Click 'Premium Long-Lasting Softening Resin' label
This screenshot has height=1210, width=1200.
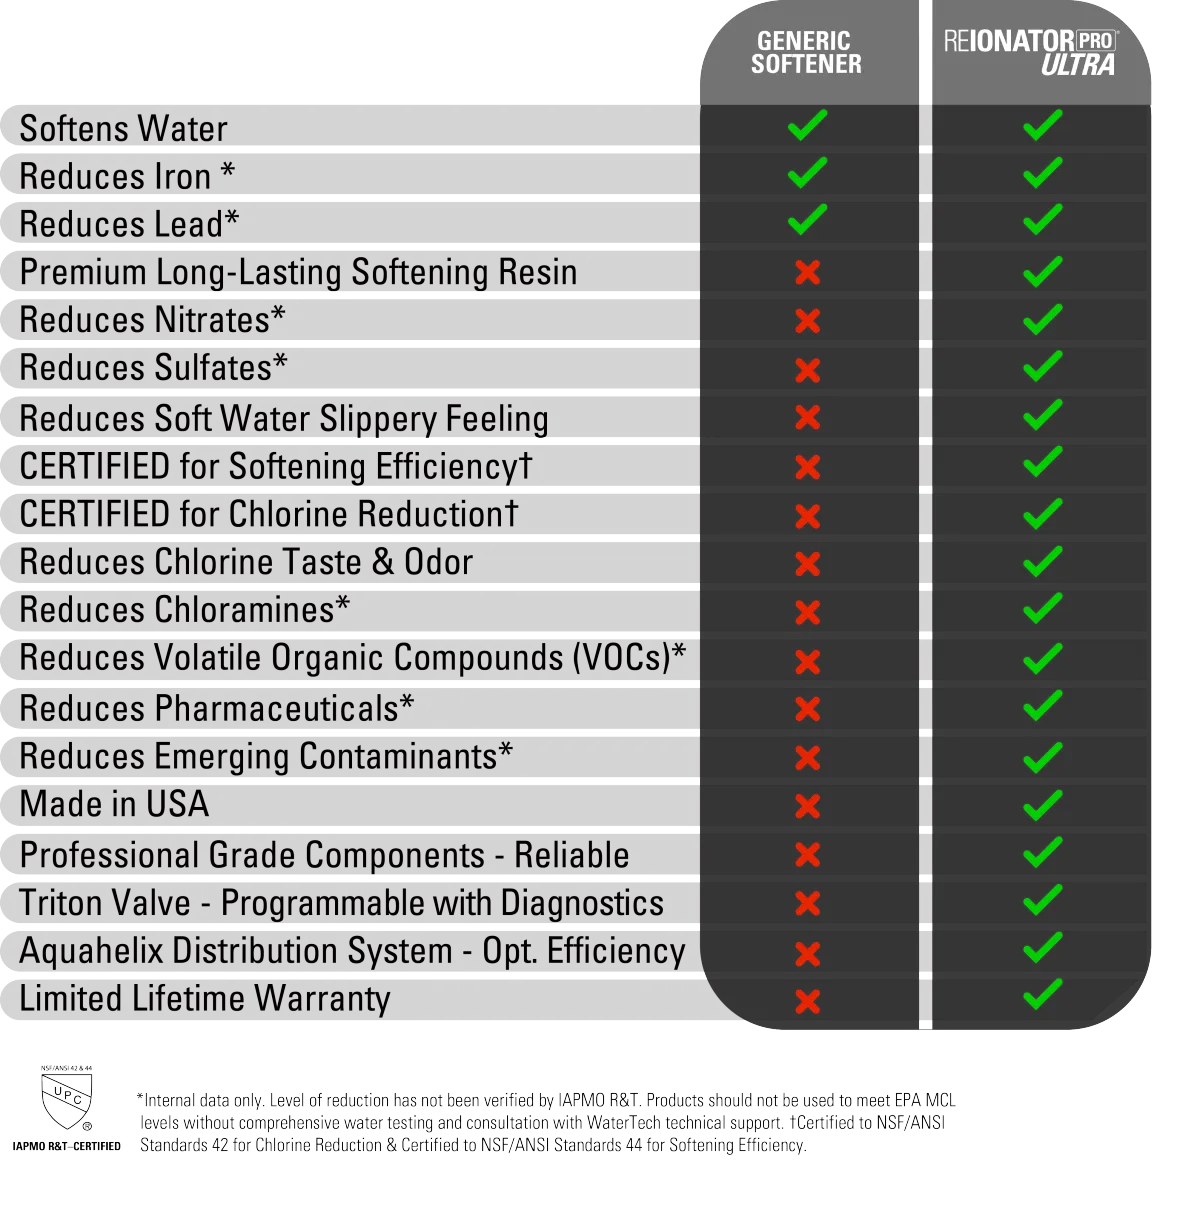(x=298, y=273)
